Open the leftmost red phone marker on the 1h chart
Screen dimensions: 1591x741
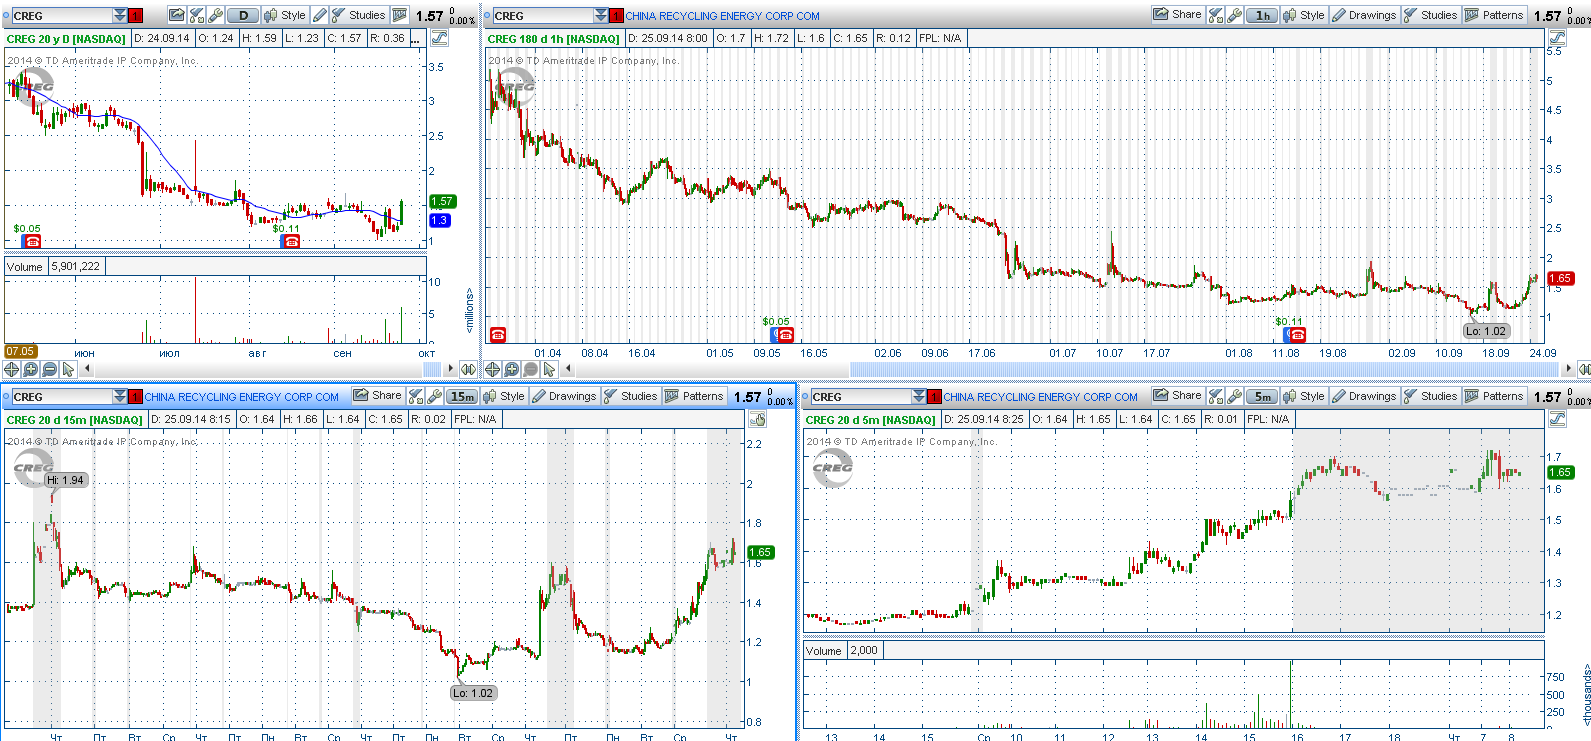click(x=498, y=334)
